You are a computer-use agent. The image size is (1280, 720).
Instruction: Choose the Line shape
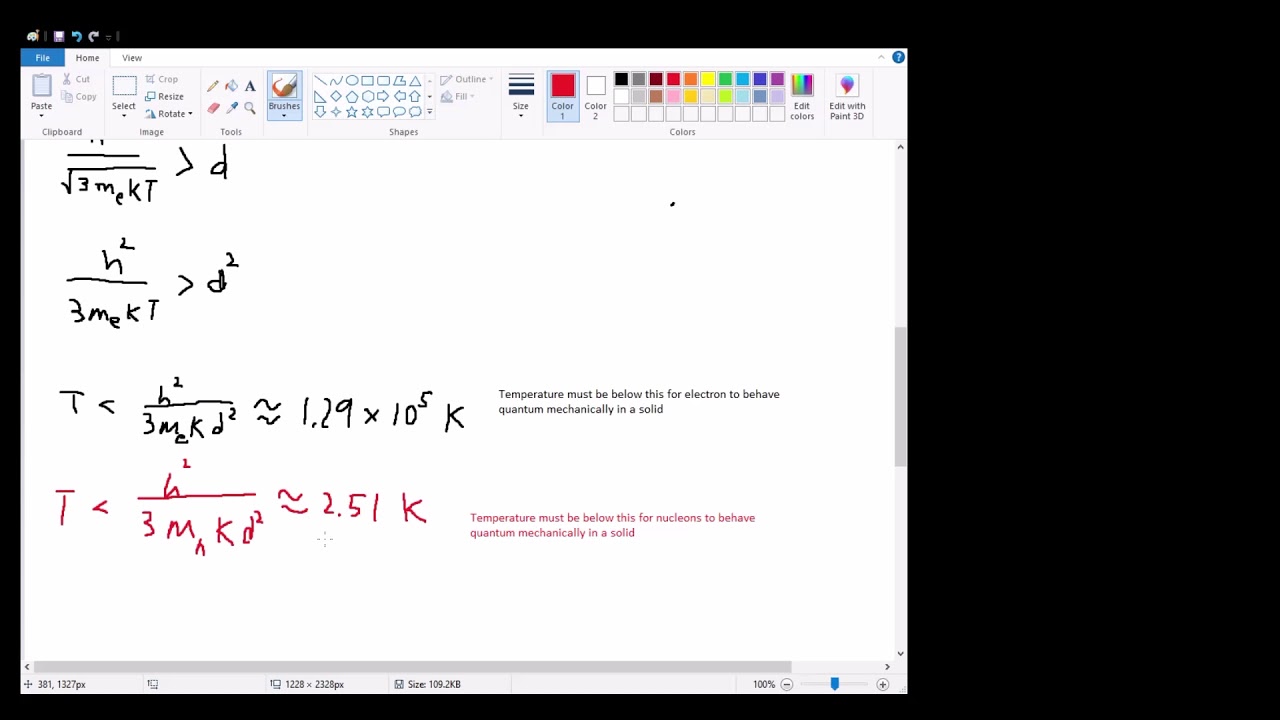point(320,81)
